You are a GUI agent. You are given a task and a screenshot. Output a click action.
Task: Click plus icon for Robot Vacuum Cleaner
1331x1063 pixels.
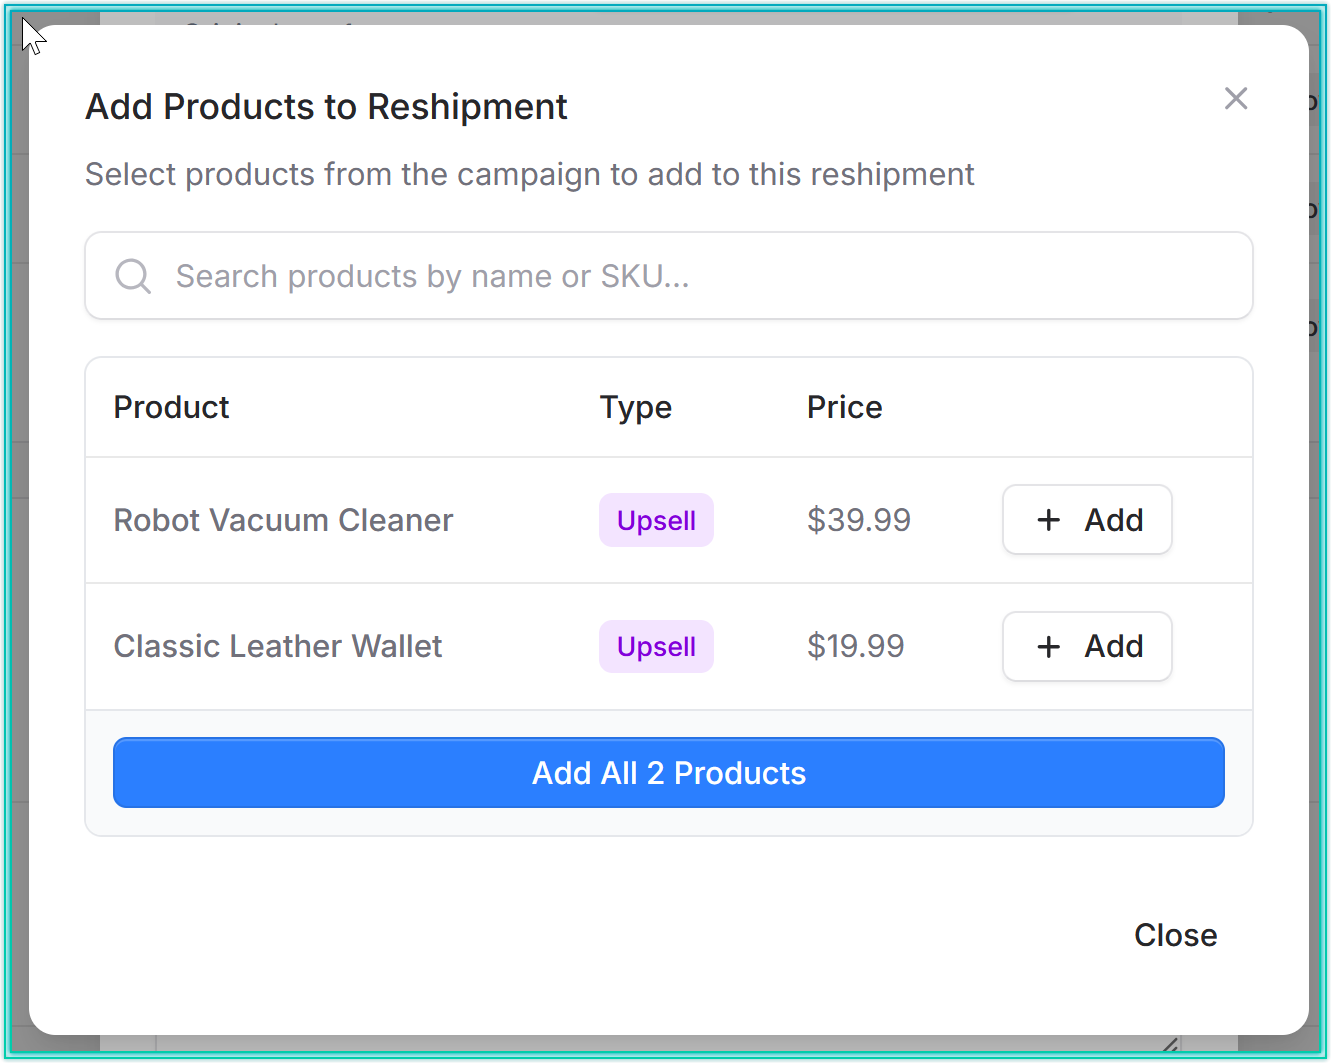(x=1049, y=520)
